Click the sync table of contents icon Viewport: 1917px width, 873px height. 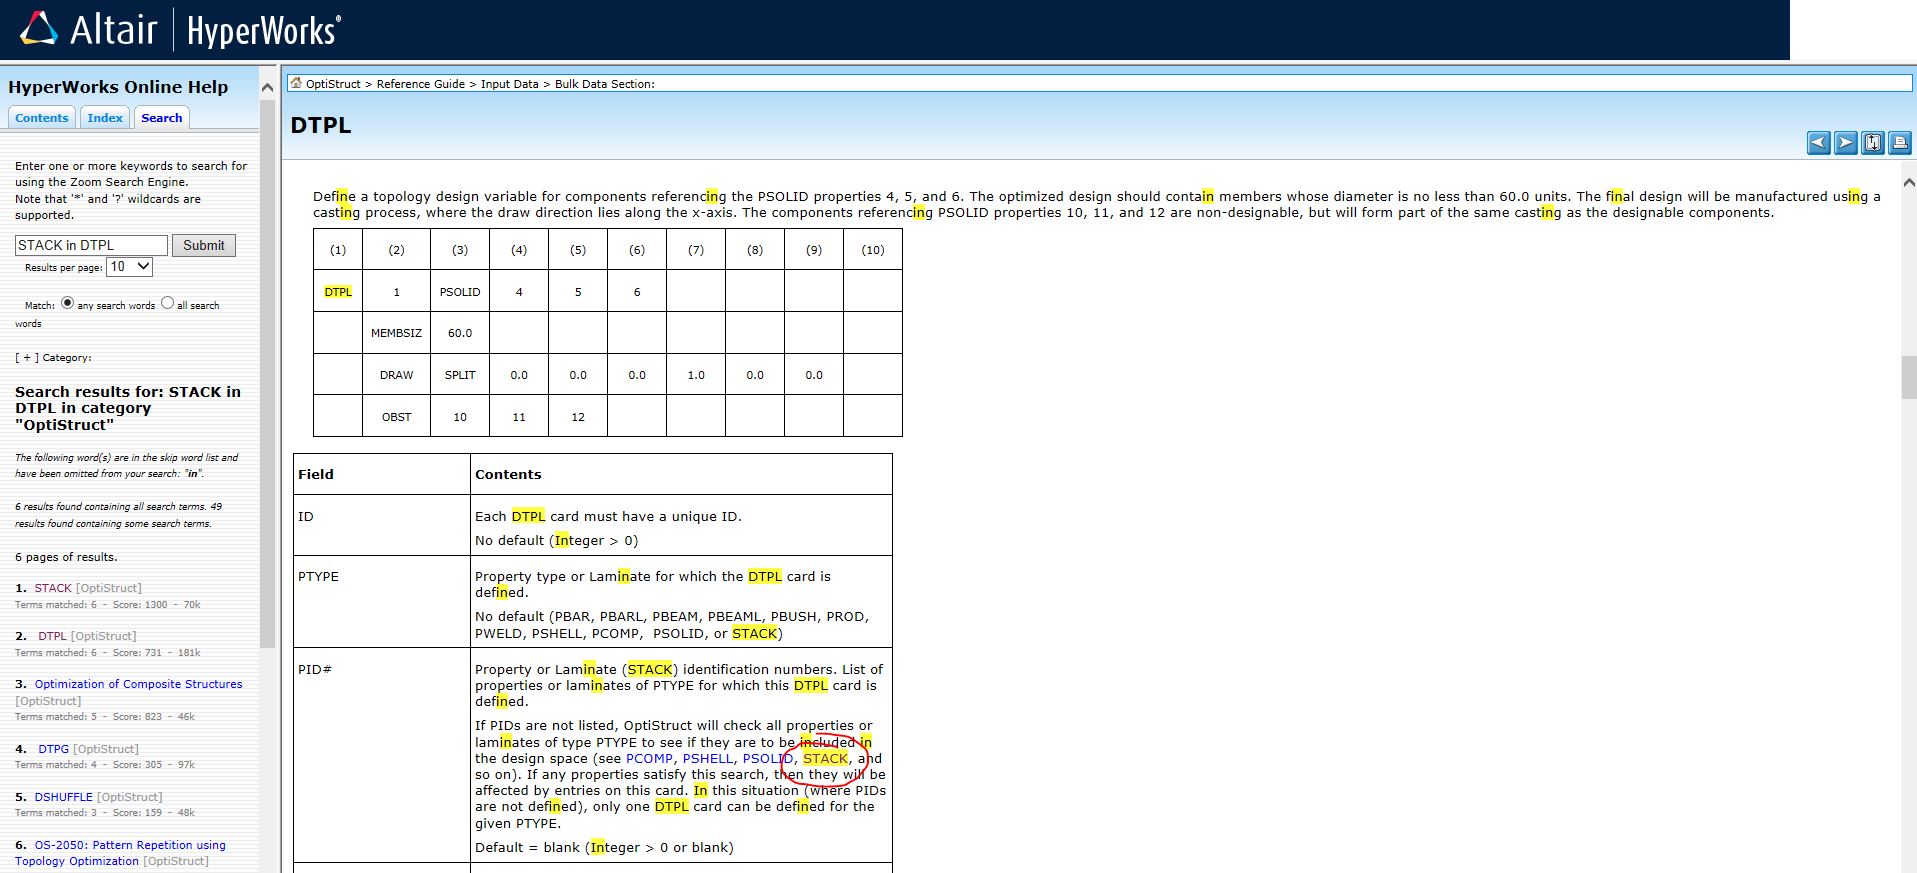tap(1872, 143)
